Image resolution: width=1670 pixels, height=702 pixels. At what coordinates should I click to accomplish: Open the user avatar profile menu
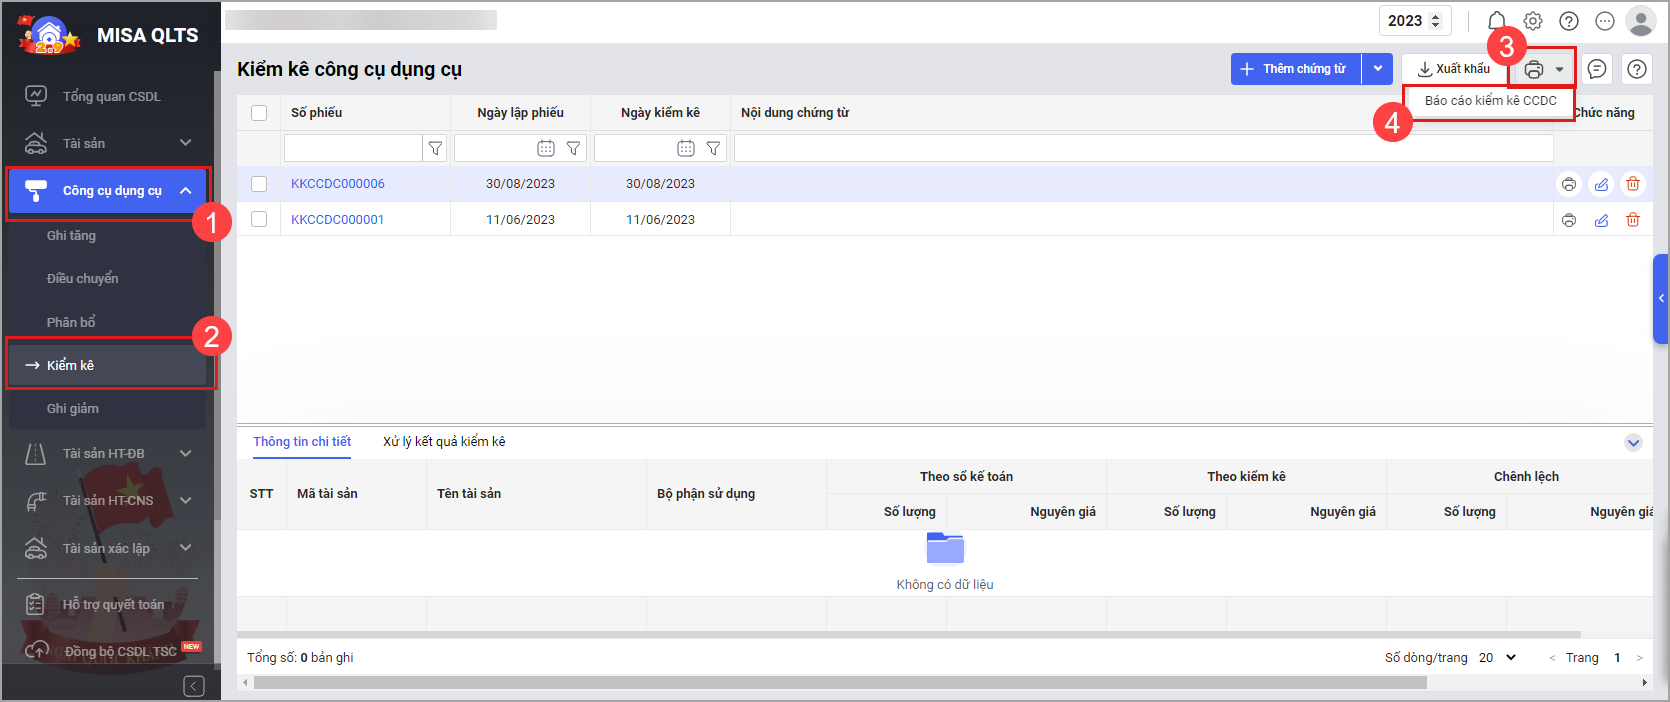point(1640,21)
